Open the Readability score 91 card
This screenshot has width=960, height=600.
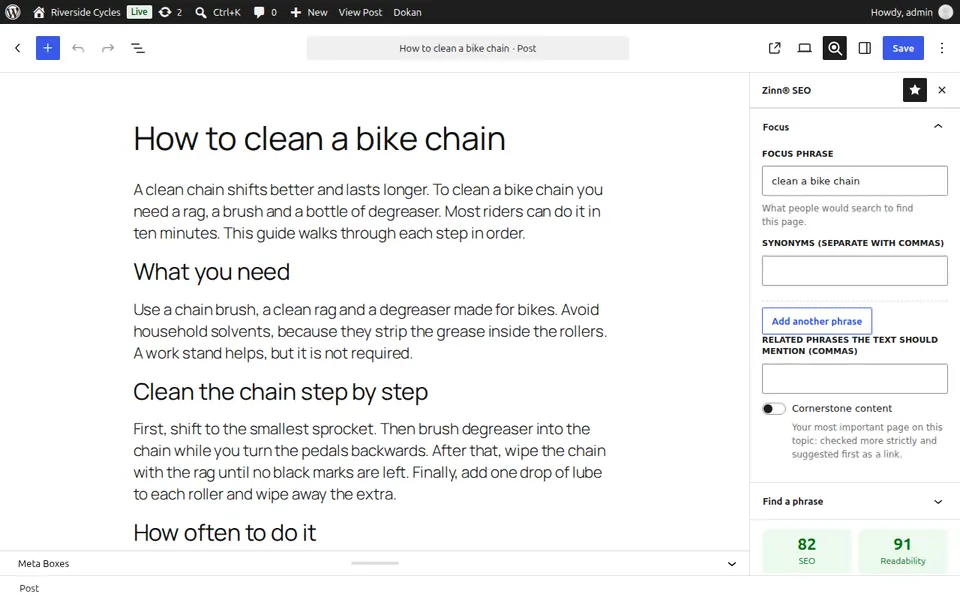coord(903,551)
